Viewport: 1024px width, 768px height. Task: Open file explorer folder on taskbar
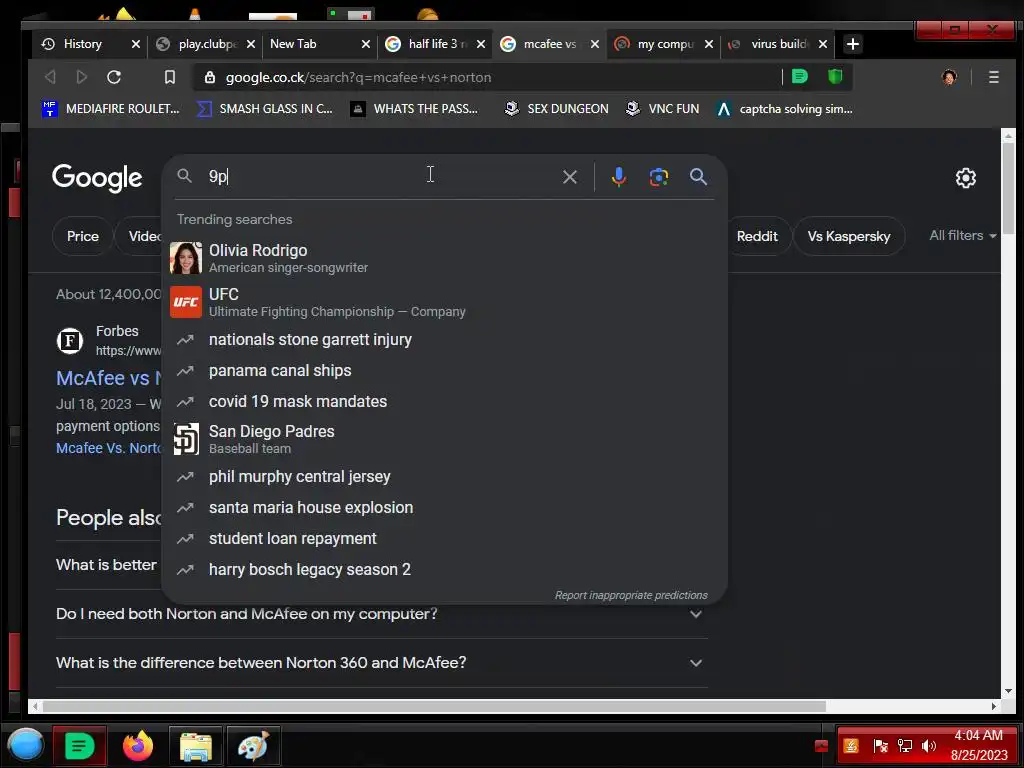click(x=195, y=746)
